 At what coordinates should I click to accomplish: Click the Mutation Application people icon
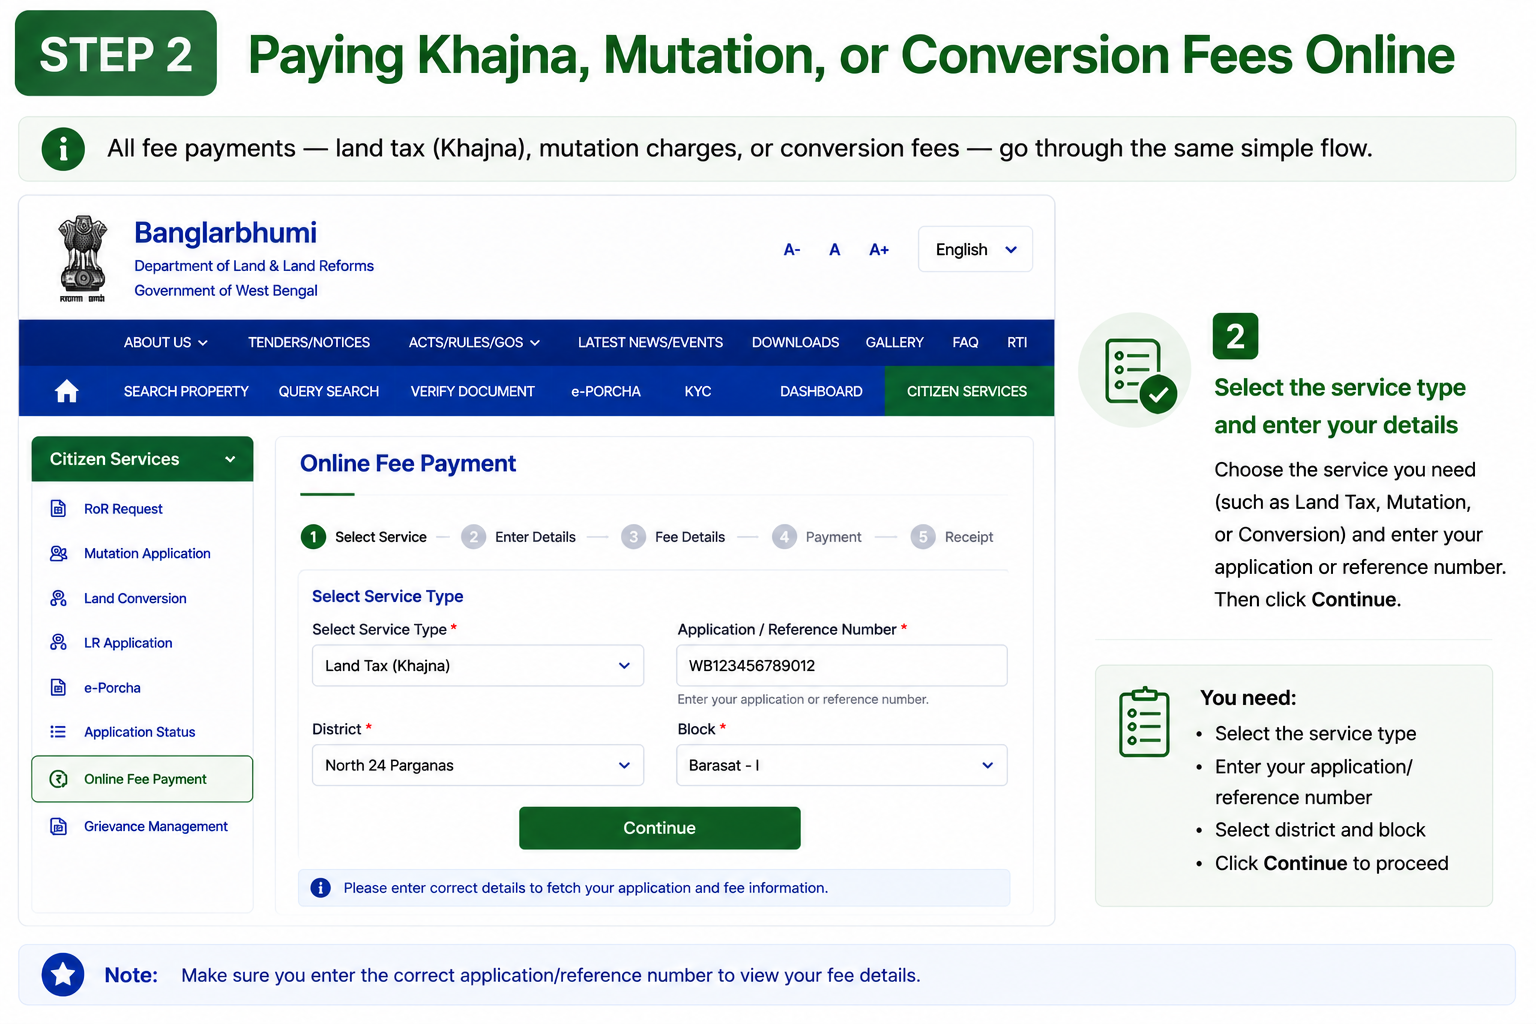click(x=58, y=553)
